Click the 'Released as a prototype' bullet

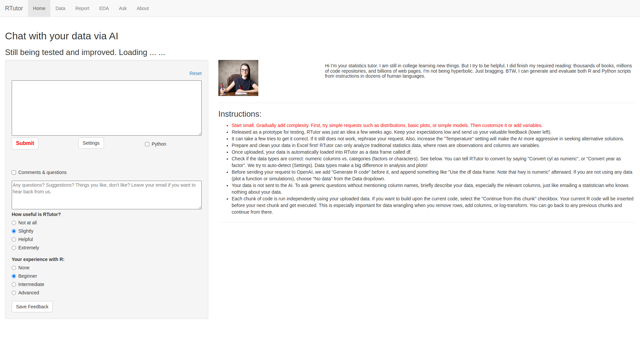click(x=391, y=132)
